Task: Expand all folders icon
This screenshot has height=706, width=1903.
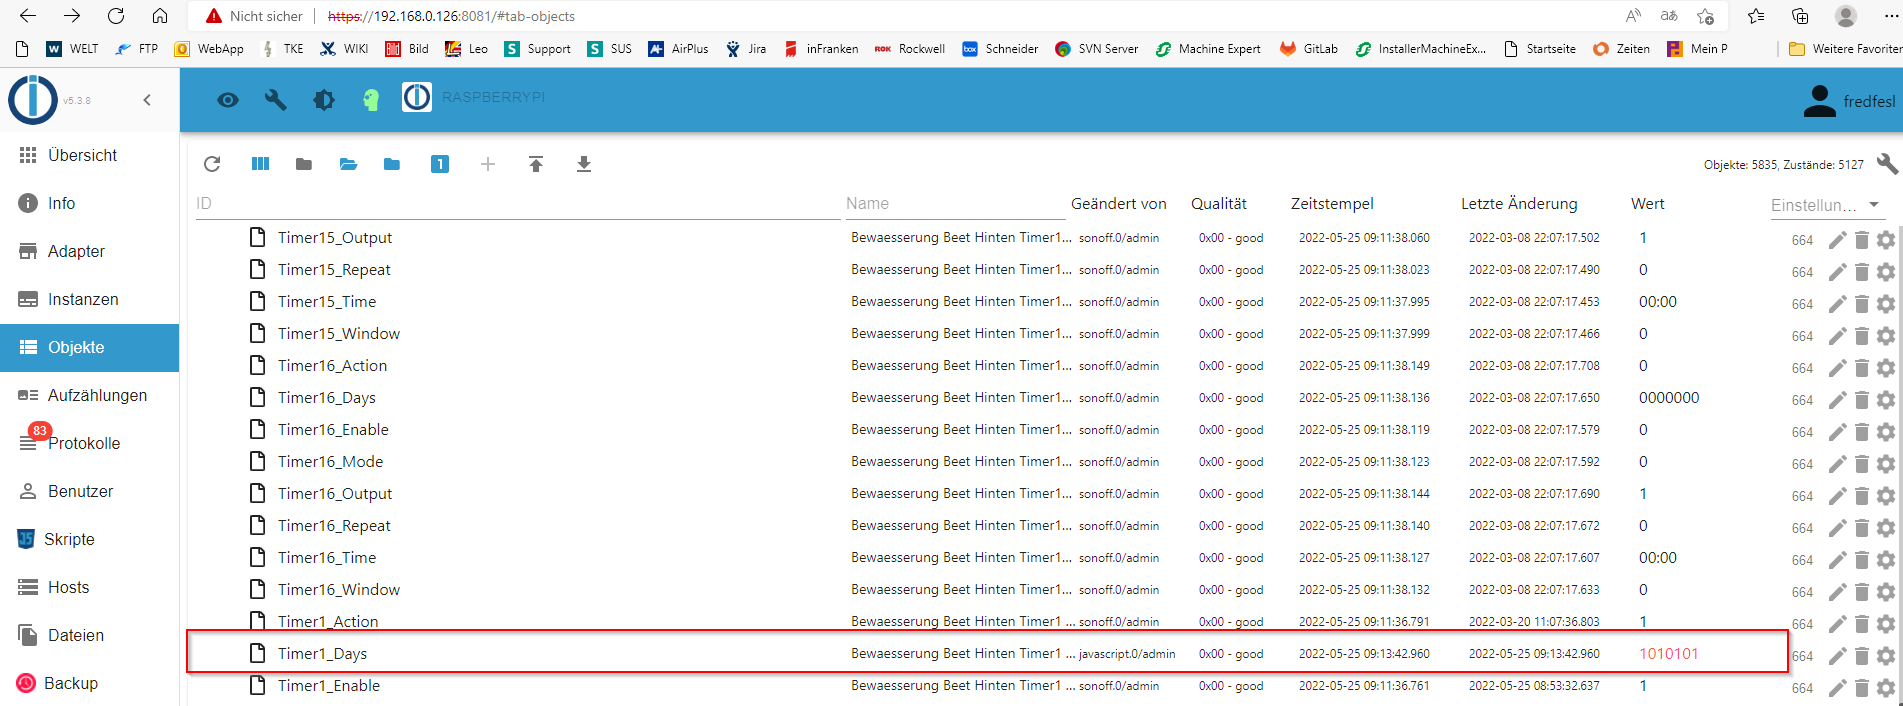Action: click(348, 164)
